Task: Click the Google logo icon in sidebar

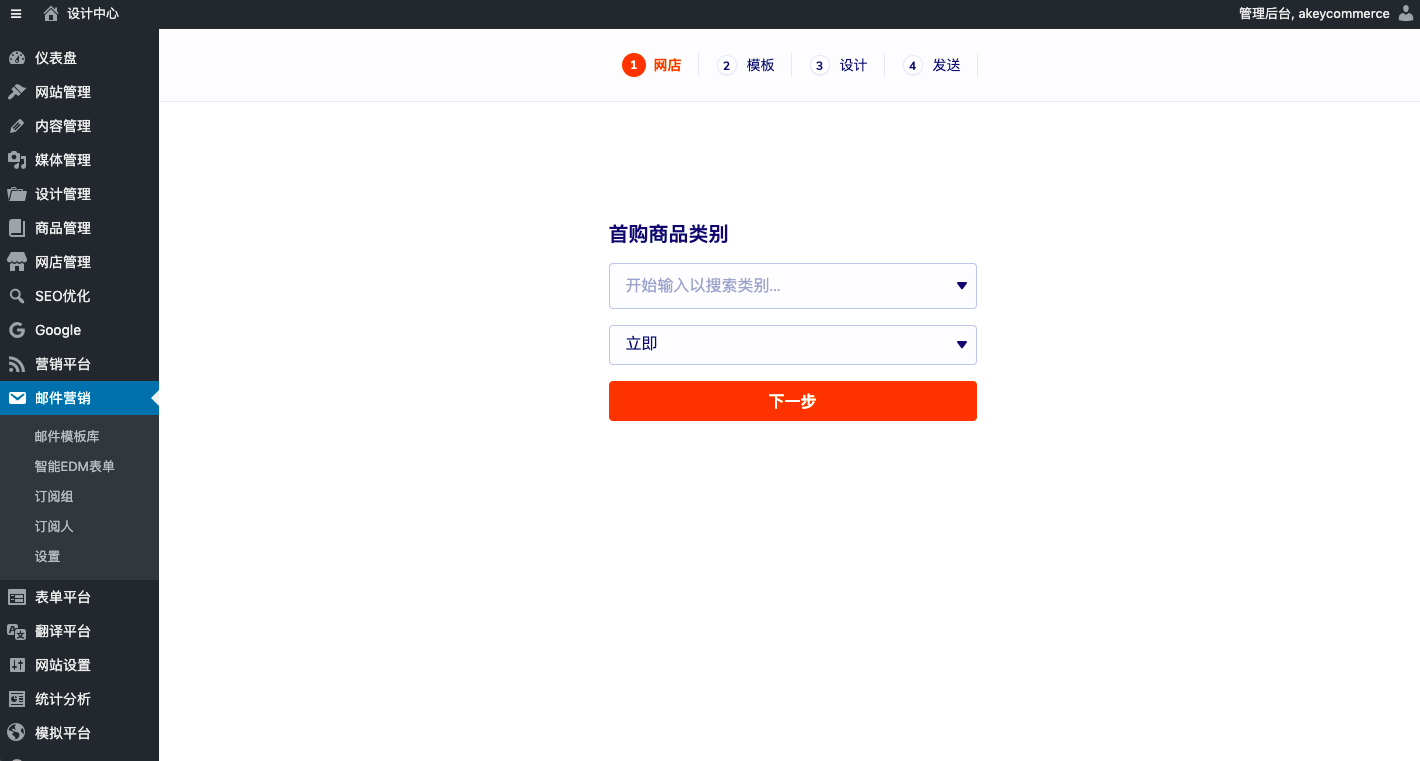Action: 17,330
